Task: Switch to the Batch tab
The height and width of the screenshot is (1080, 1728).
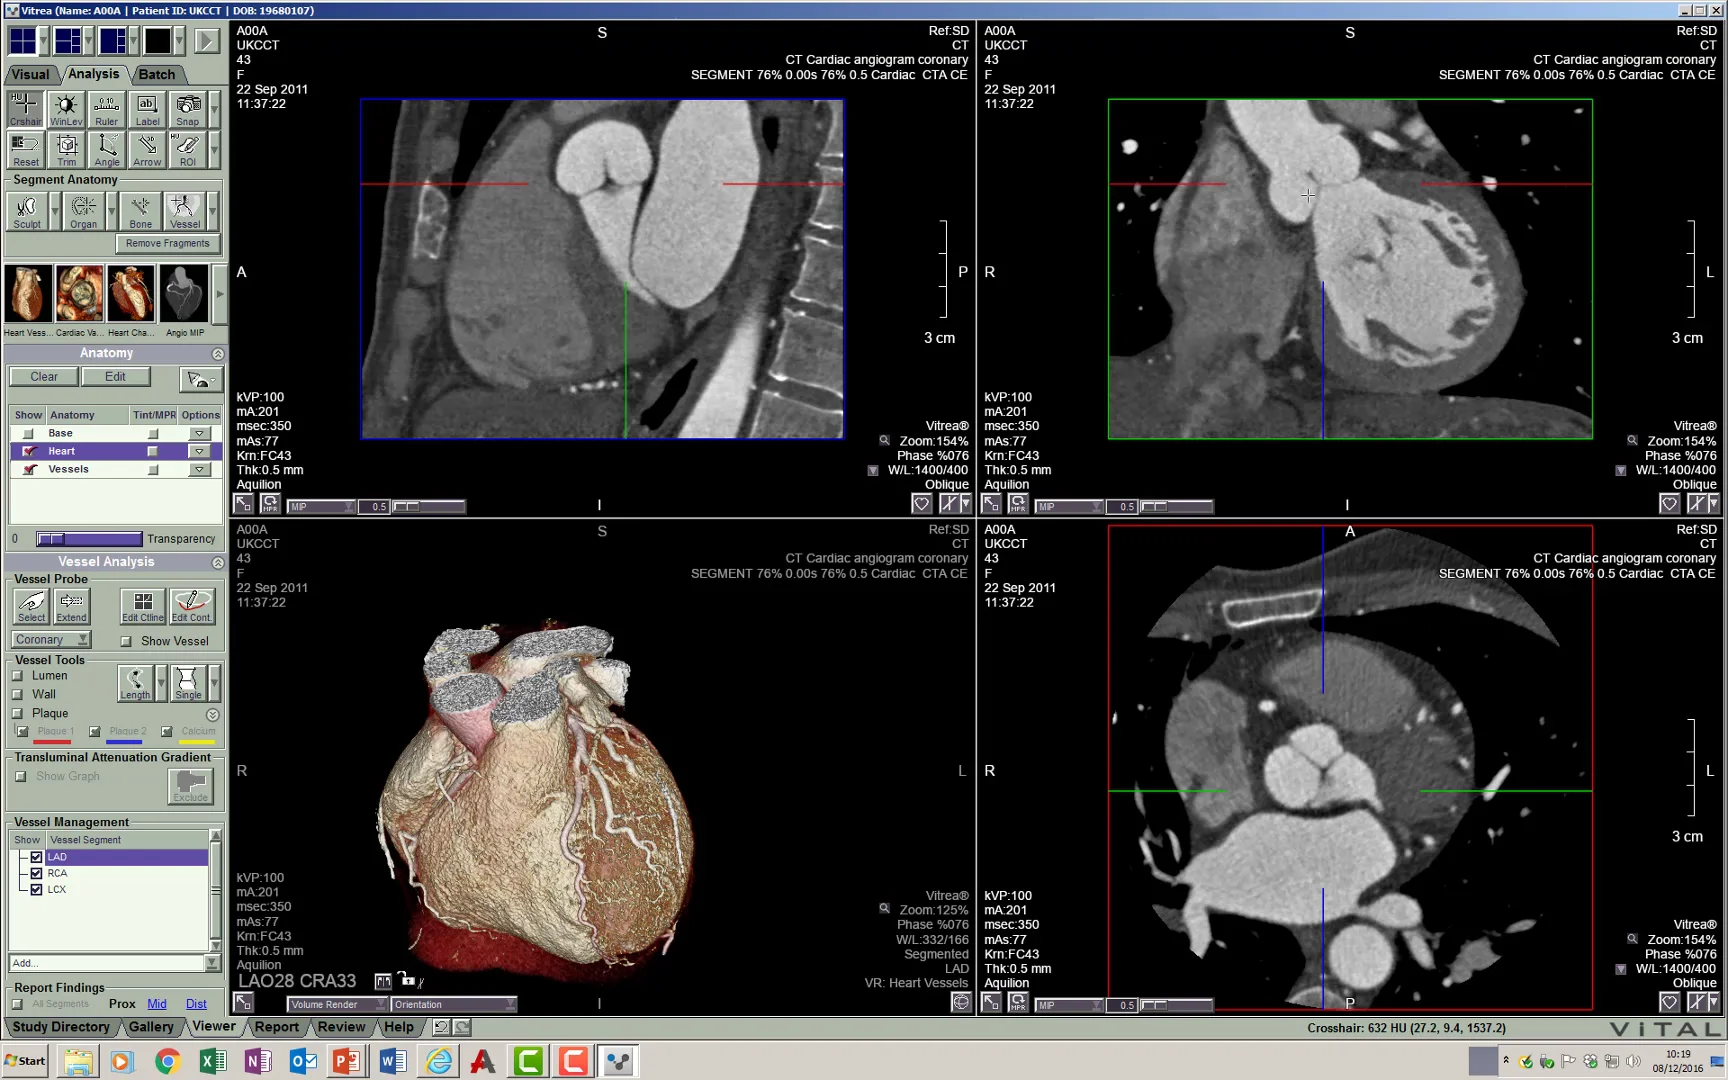Action: pos(156,75)
